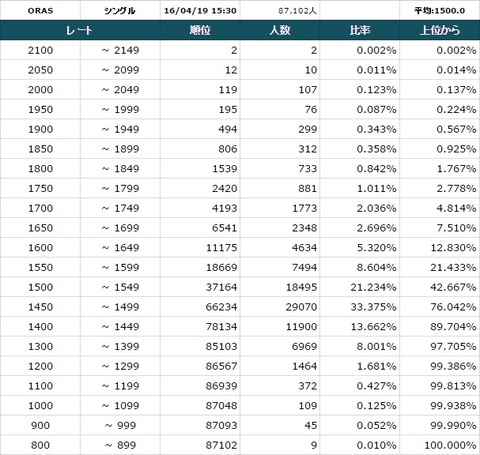The height and width of the screenshot is (455, 480).
Task: Click the ratio cell 5.320%
Action: tap(360, 247)
